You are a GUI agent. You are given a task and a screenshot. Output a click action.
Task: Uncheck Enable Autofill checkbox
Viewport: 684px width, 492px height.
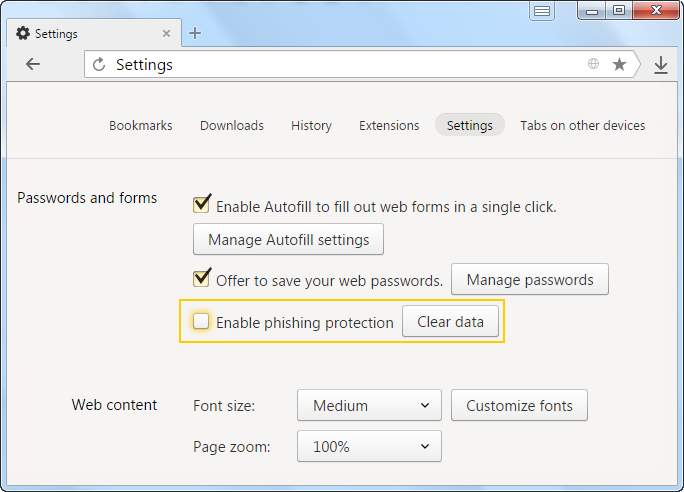click(201, 204)
